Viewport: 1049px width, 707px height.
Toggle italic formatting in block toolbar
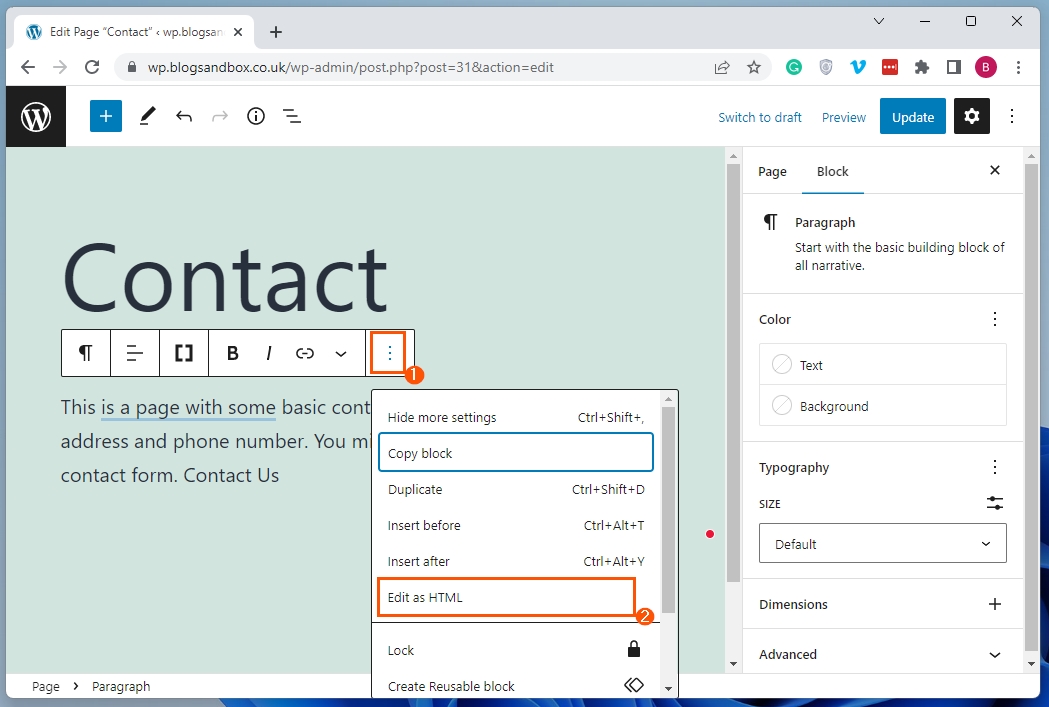coord(269,352)
